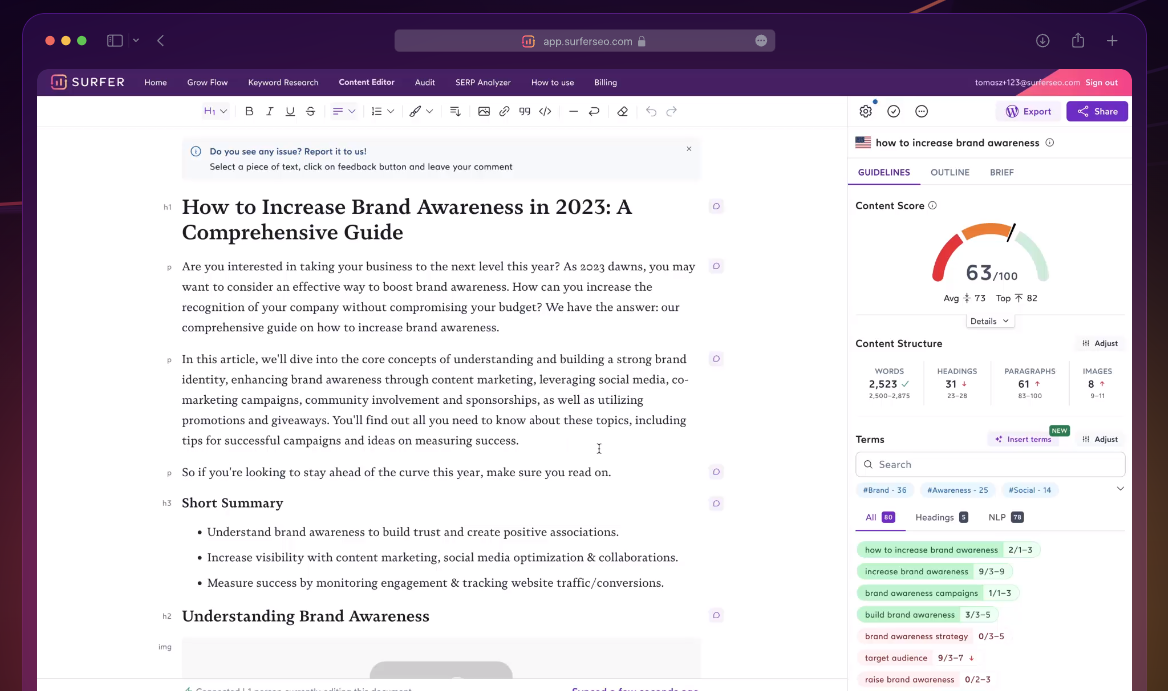The height and width of the screenshot is (691, 1168).
Task: Click the info icon beside the keyword title
Action: tap(1050, 142)
